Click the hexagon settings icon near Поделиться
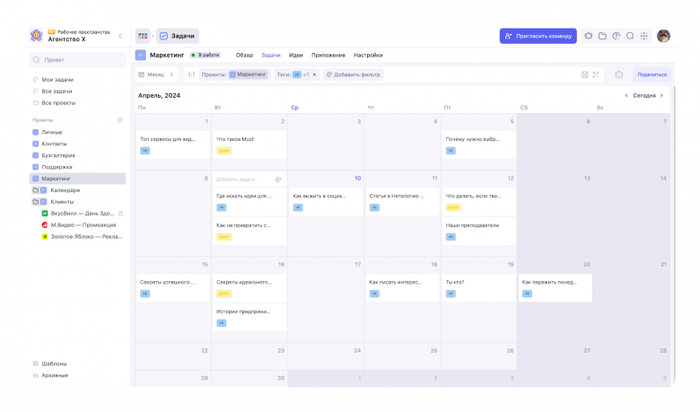Screen dimensions: 700x412 (619, 75)
